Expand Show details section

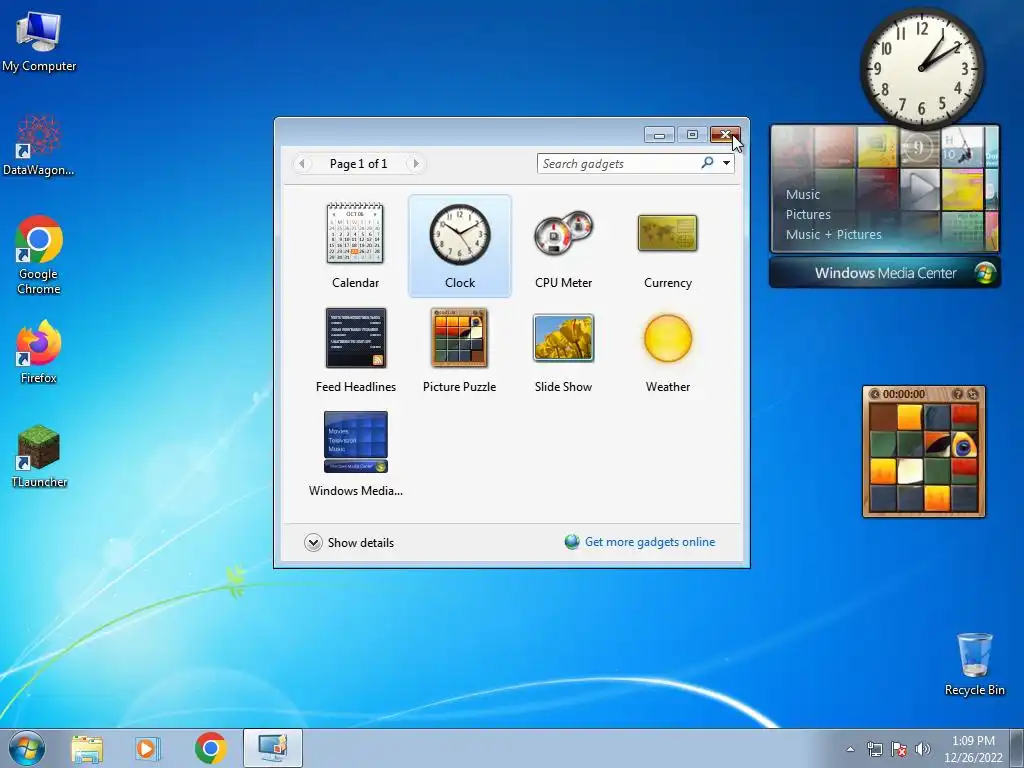349,543
